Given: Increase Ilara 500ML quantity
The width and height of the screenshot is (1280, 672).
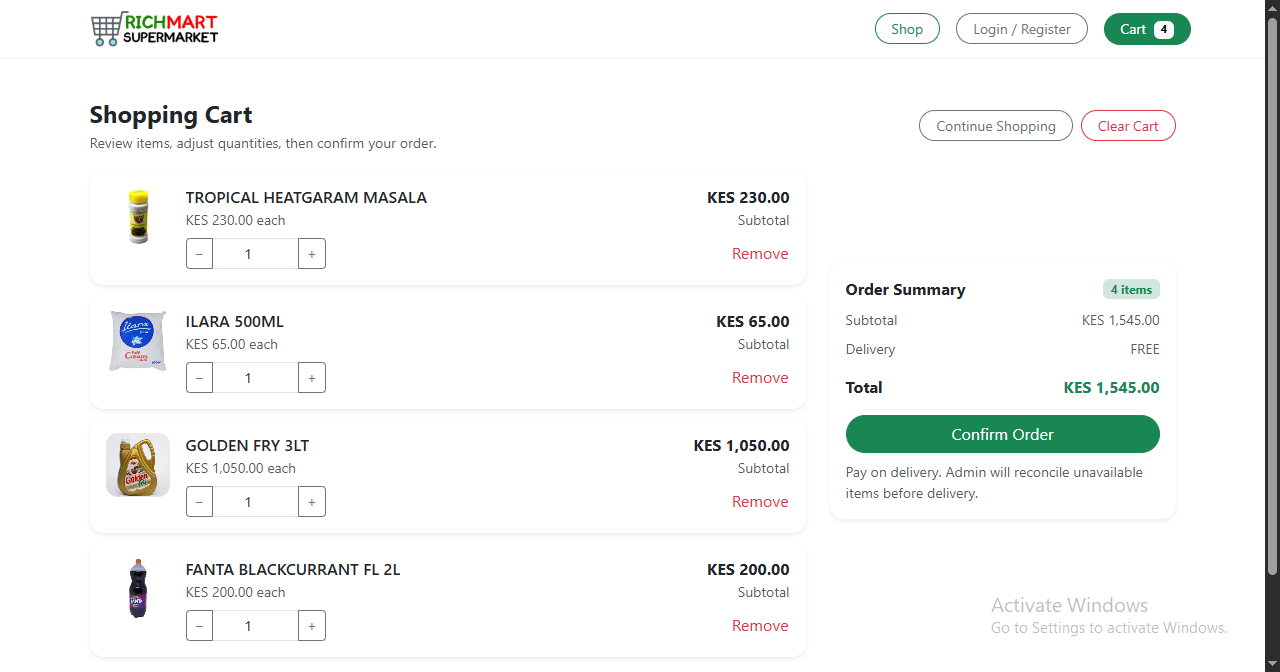Looking at the screenshot, I should pos(312,378).
